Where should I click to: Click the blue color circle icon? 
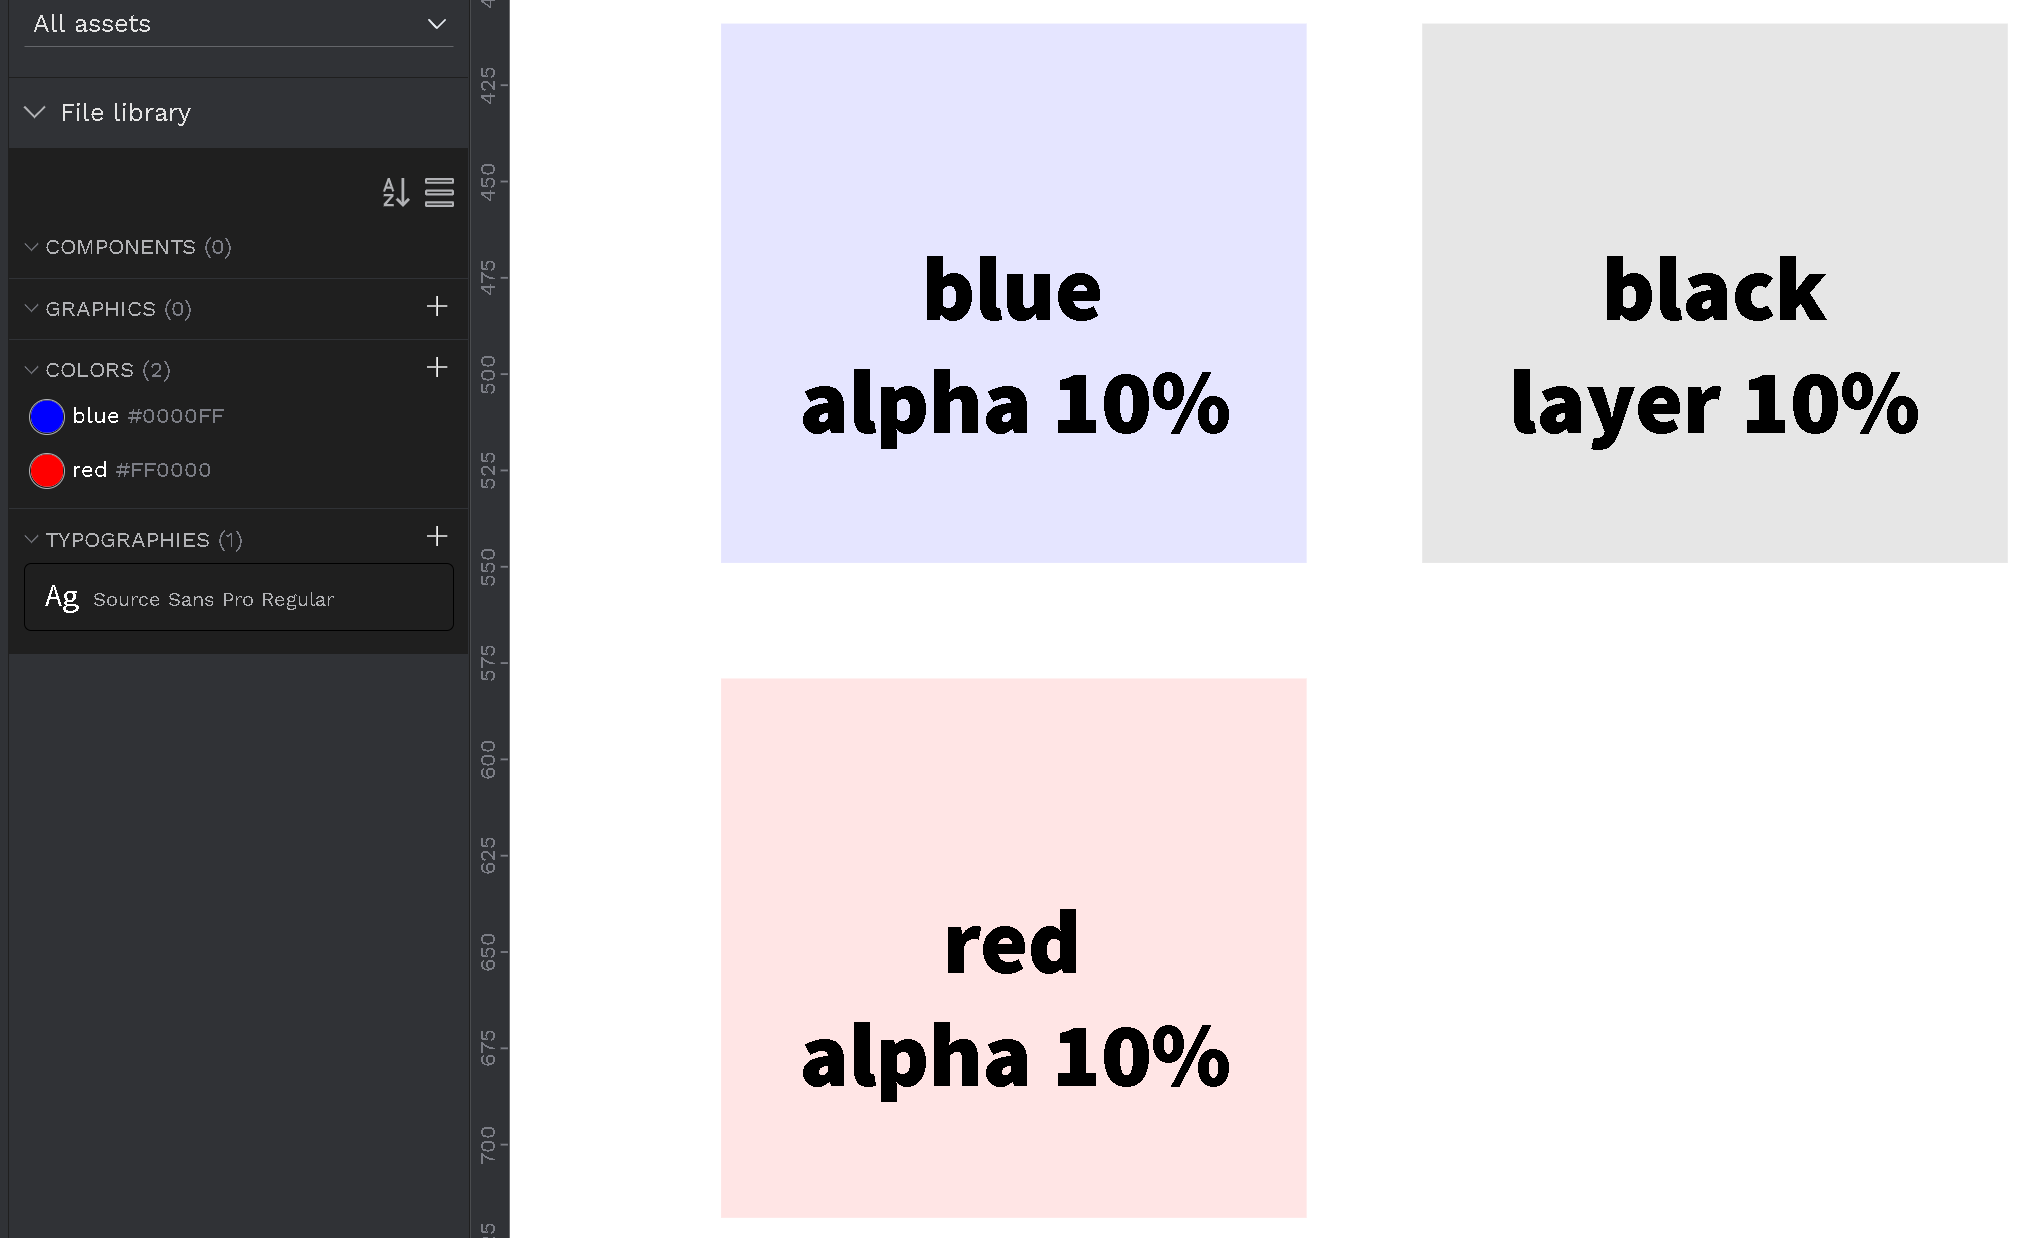[46, 416]
